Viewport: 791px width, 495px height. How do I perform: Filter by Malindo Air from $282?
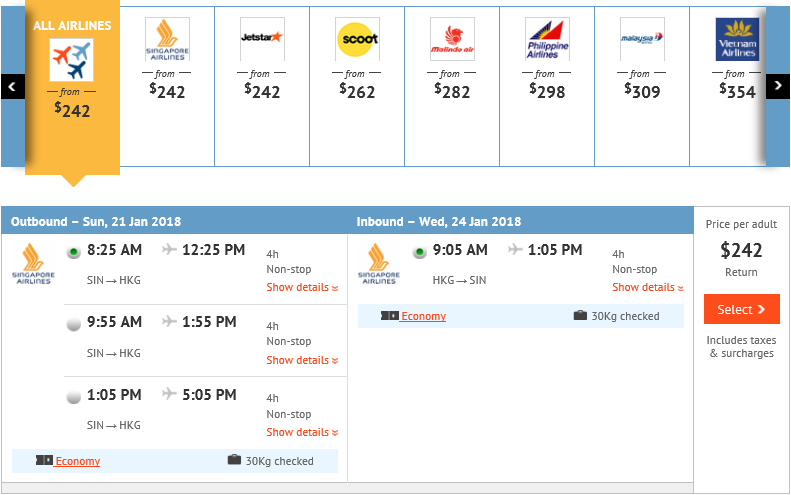point(452,86)
